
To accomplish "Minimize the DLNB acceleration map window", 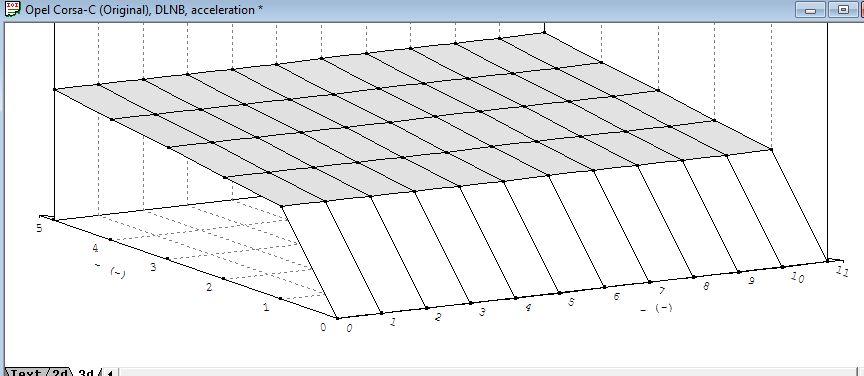I will [x=810, y=10].
